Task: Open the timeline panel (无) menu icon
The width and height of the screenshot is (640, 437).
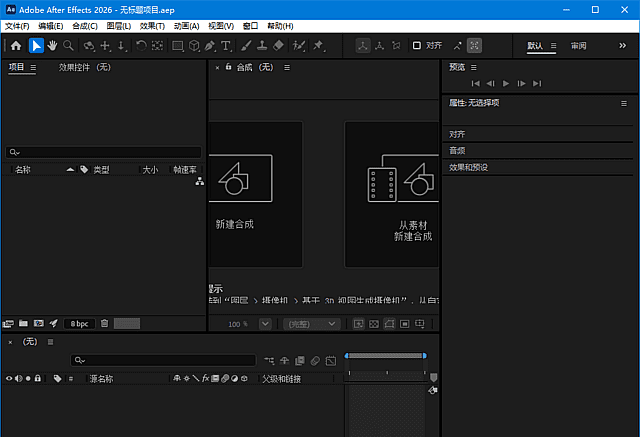Action: point(50,342)
